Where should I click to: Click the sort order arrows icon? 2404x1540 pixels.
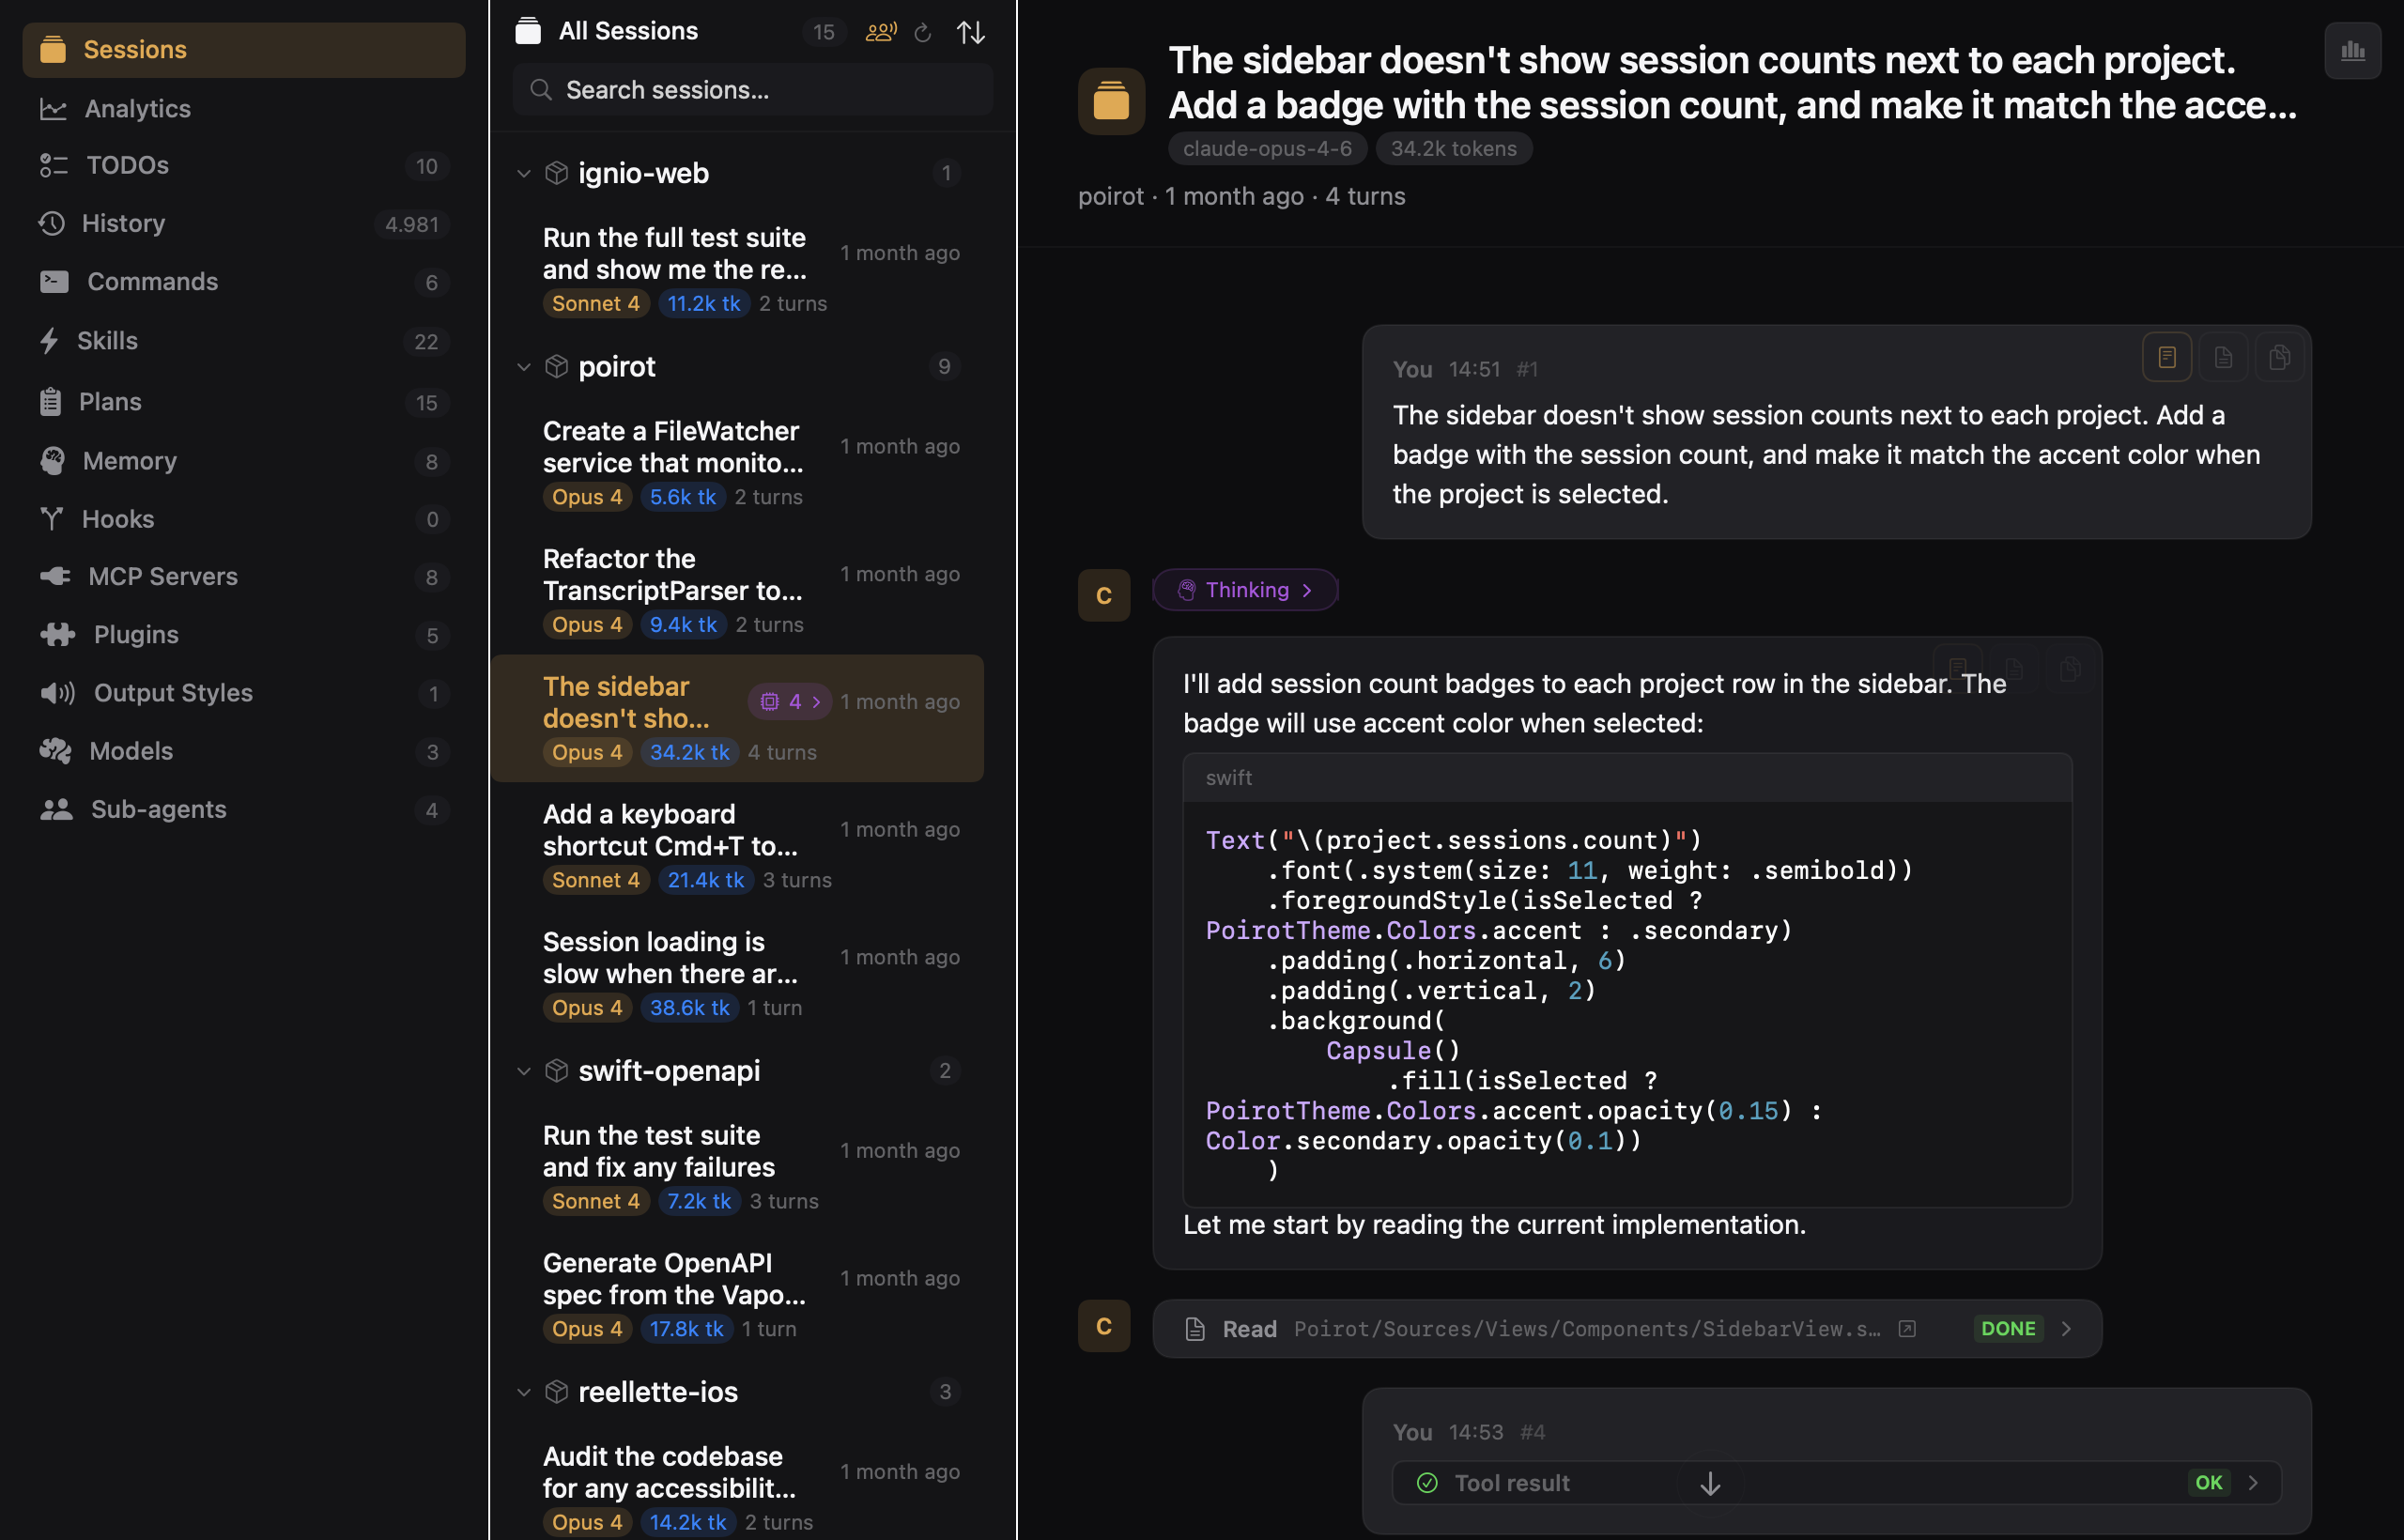pos(970,33)
